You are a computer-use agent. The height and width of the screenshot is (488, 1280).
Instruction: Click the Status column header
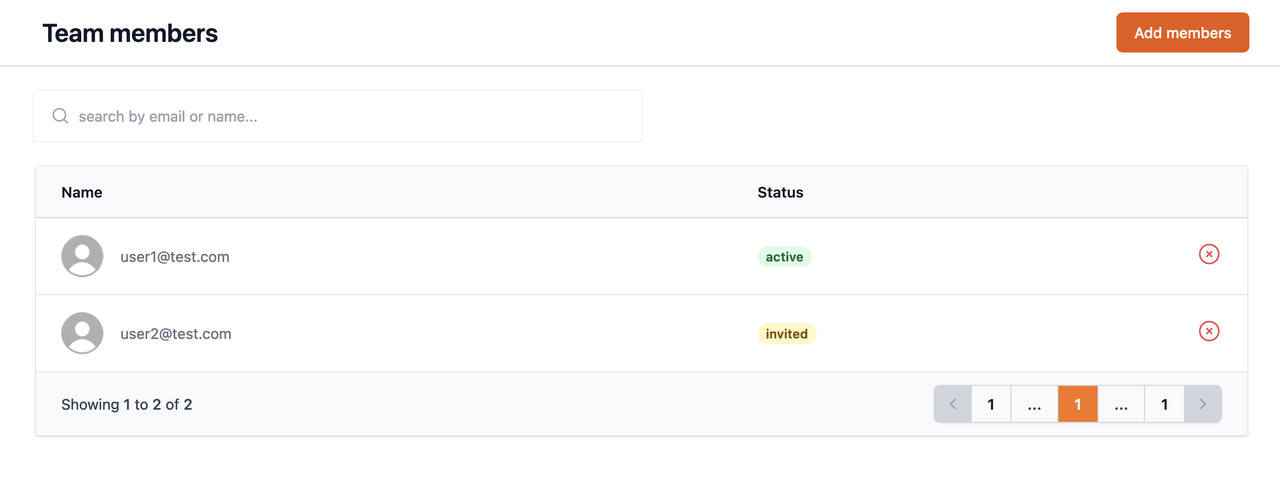coord(780,192)
